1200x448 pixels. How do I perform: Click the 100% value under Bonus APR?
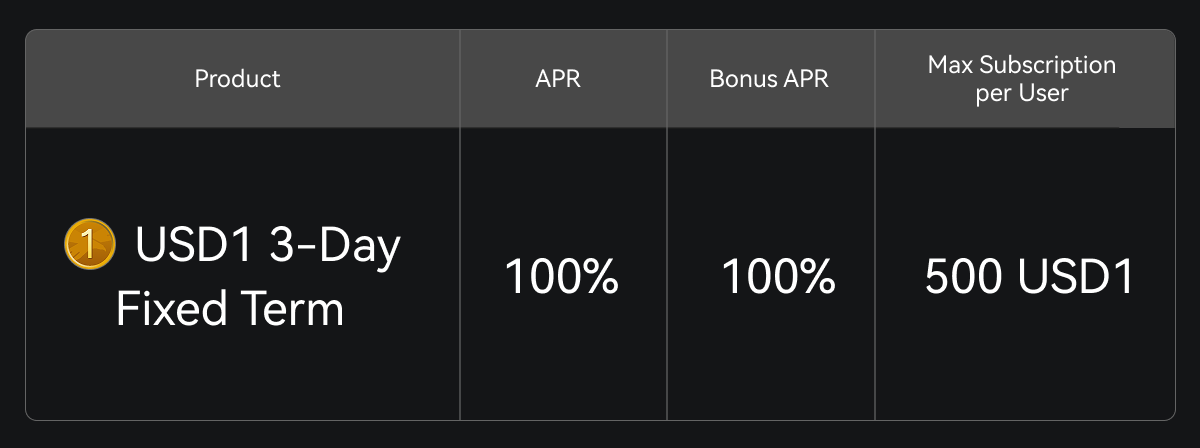coord(778,277)
